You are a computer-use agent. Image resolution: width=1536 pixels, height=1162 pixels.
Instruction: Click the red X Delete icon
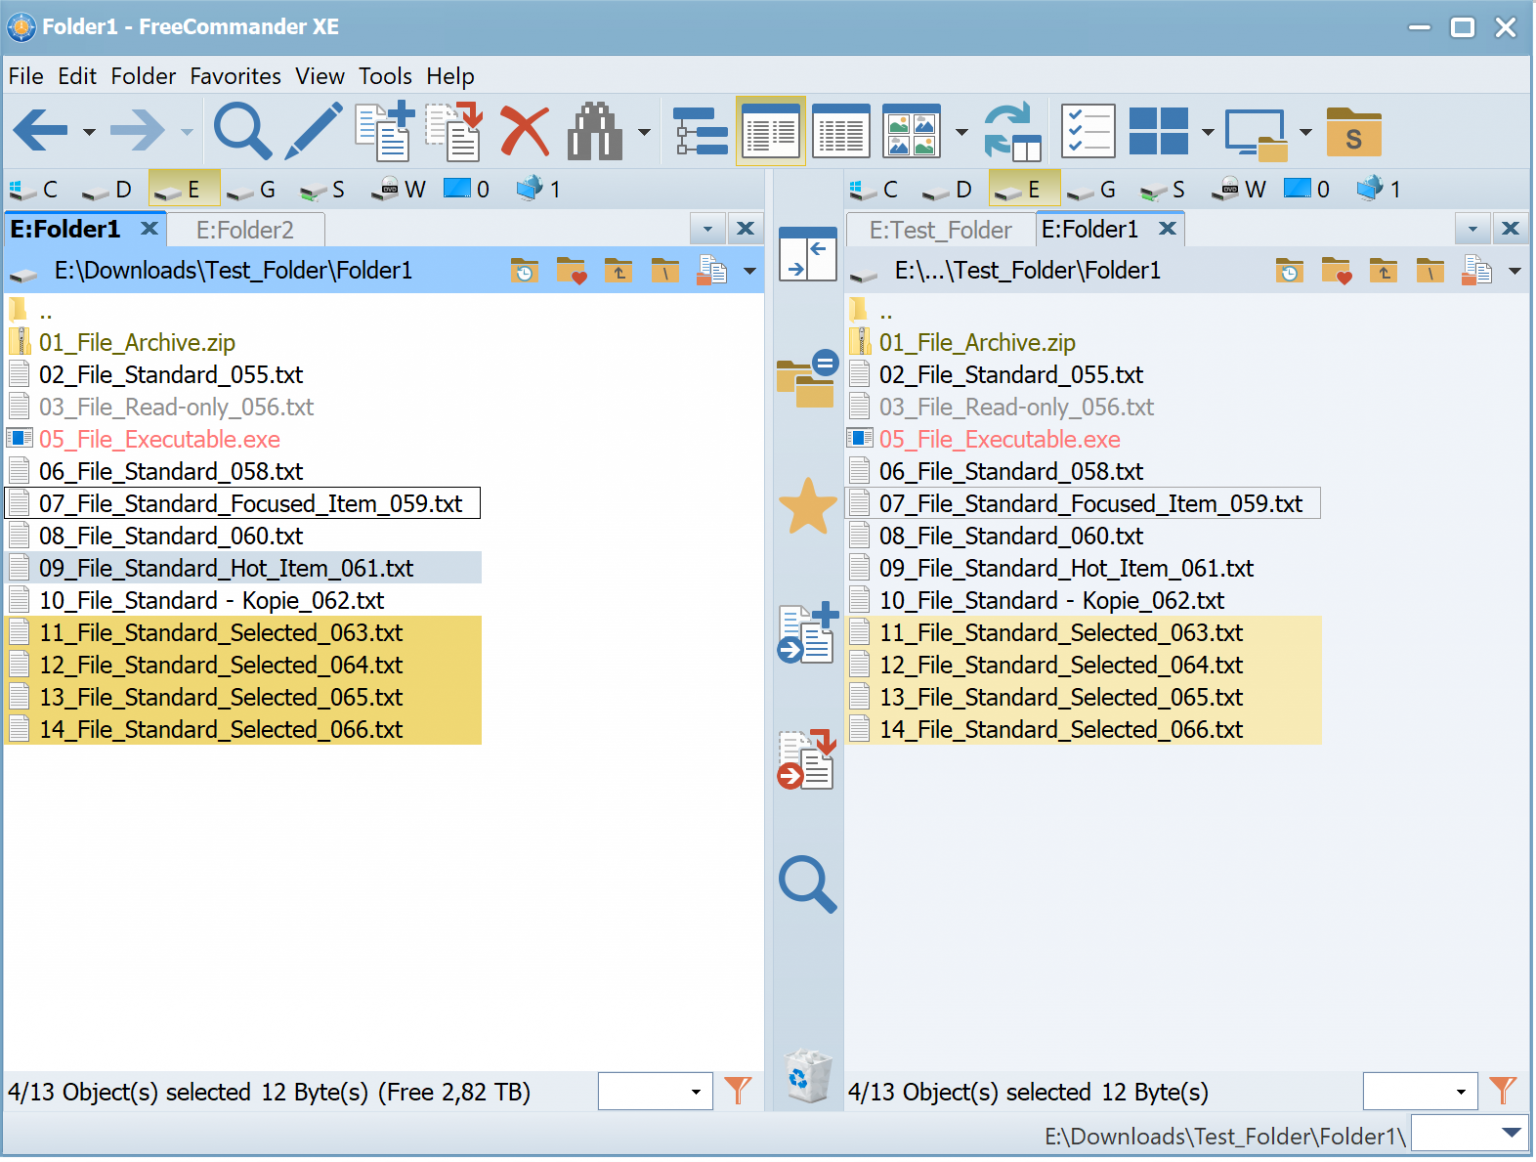[524, 131]
